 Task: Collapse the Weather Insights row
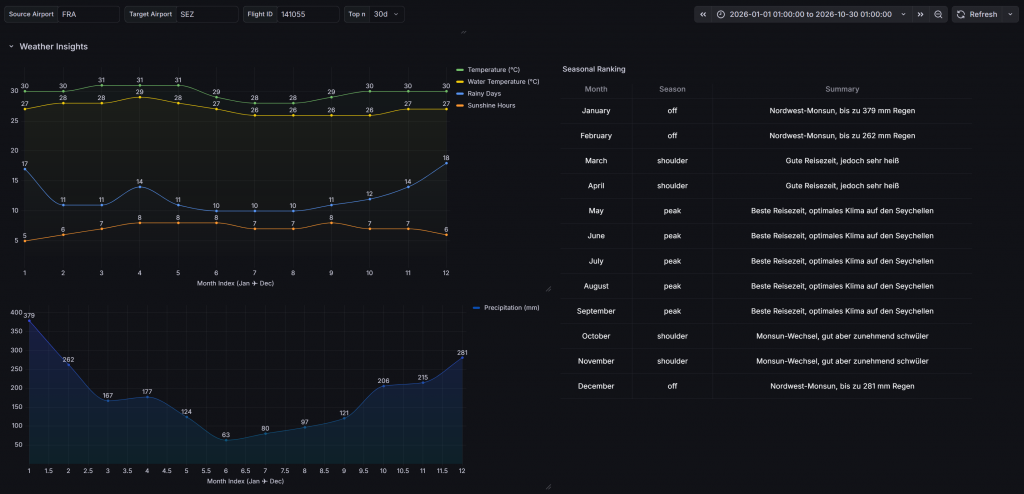tap(11, 47)
